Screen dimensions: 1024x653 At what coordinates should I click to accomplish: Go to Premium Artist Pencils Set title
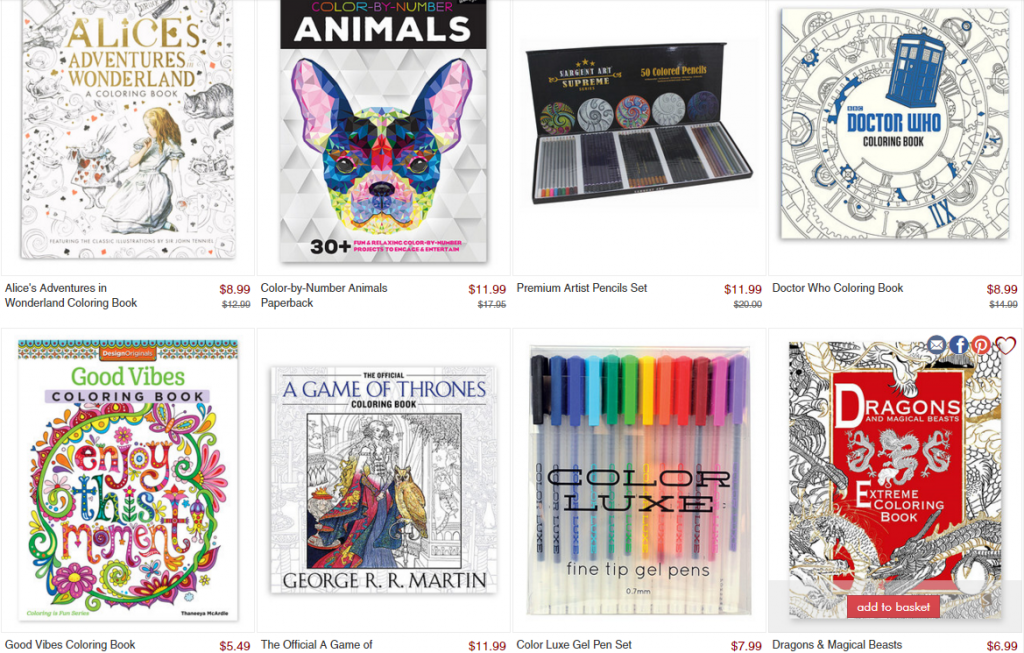(582, 288)
